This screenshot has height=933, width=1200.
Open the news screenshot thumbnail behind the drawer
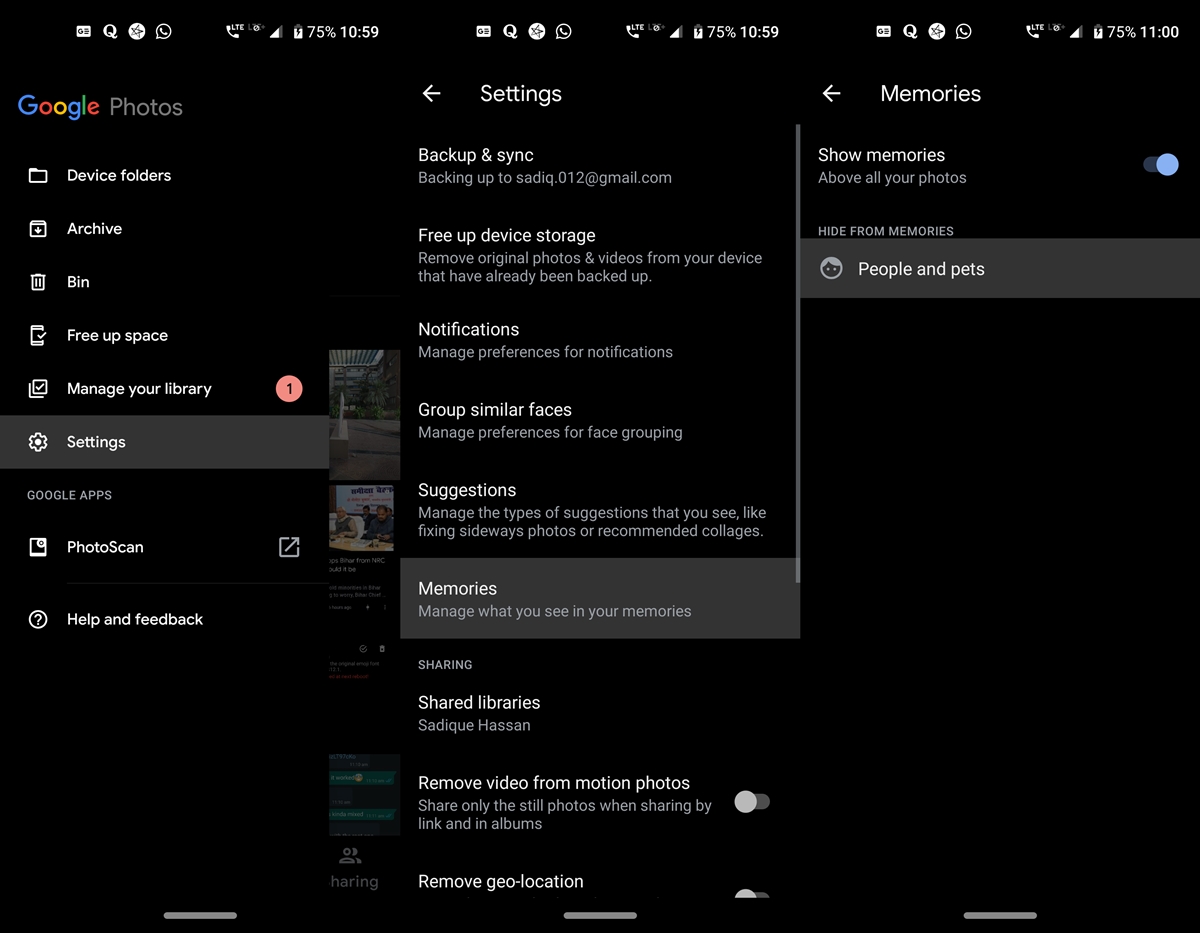point(364,518)
